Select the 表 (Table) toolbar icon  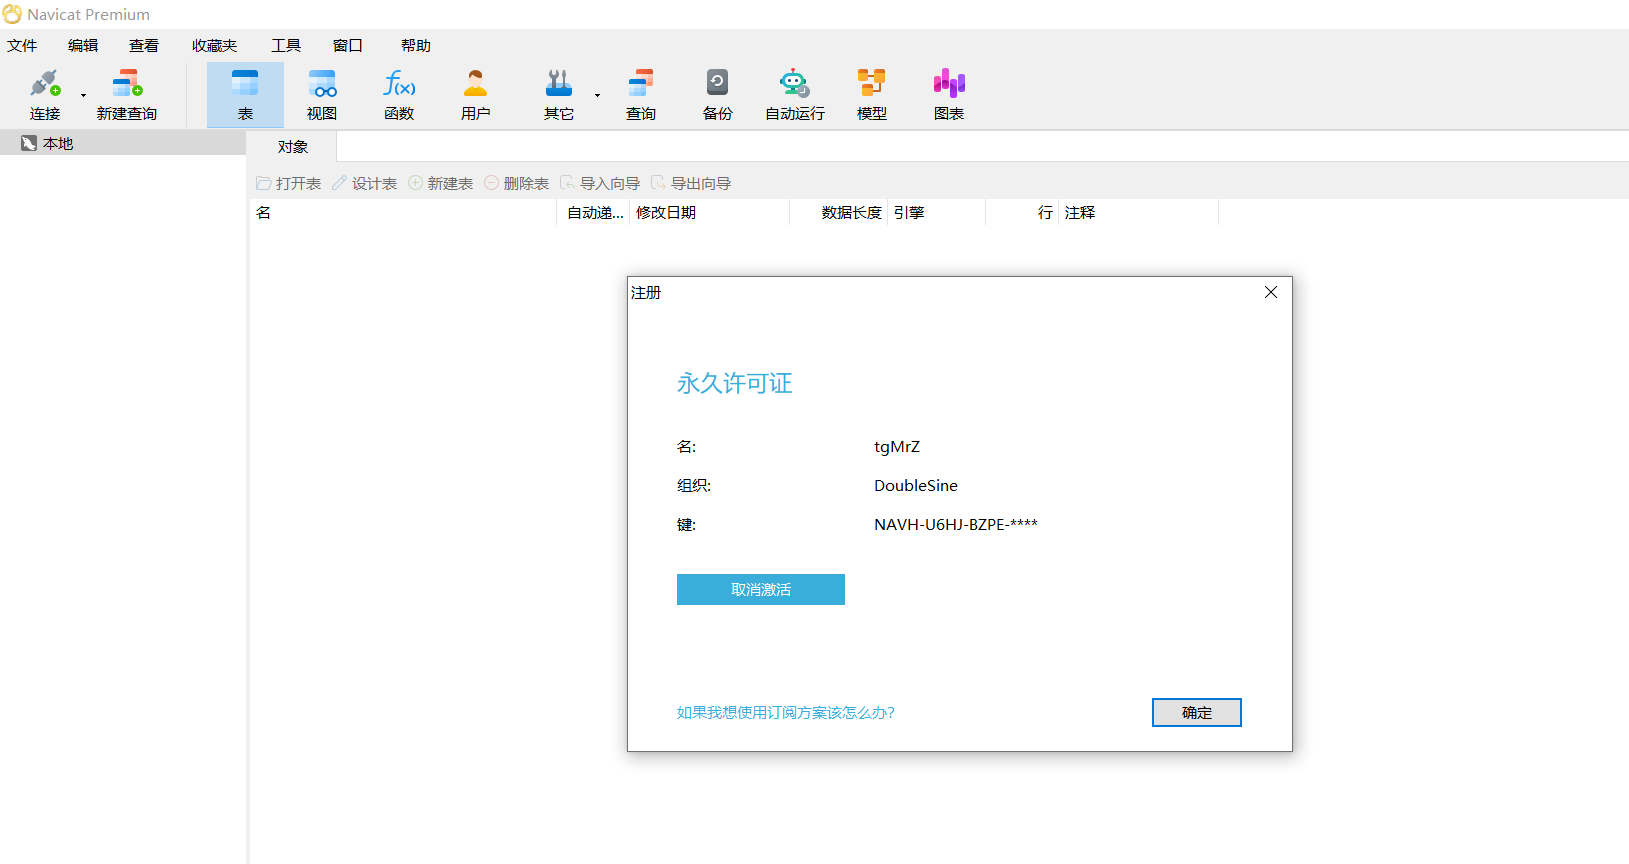click(245, 95)
